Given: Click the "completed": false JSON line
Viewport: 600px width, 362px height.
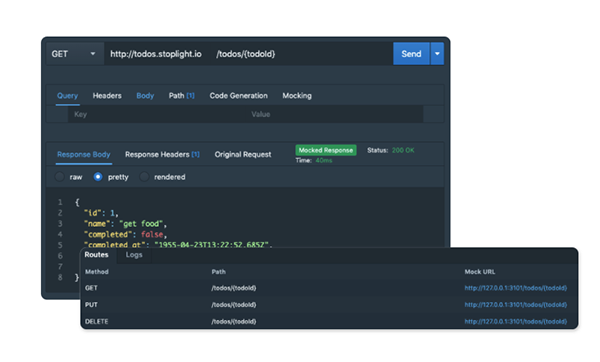Looking at the screenshot, I should pos(126,235).
